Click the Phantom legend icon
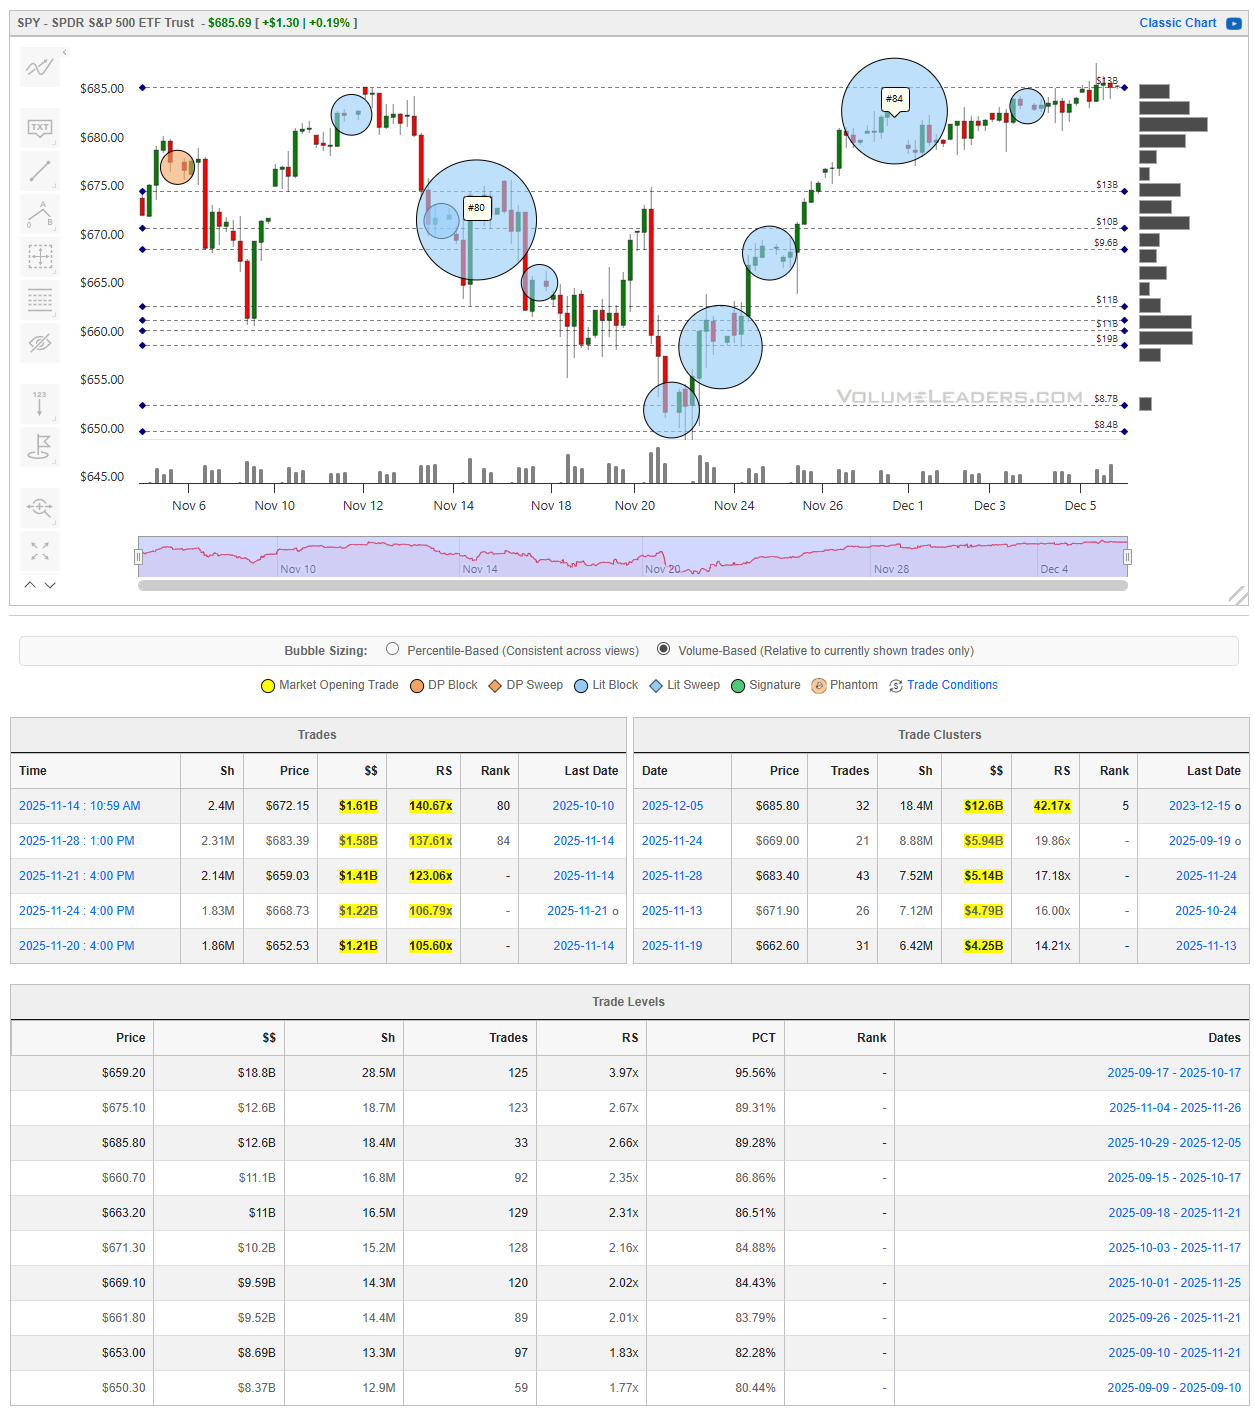The height and width of the screenshot is (1415, 1254). 819,686
